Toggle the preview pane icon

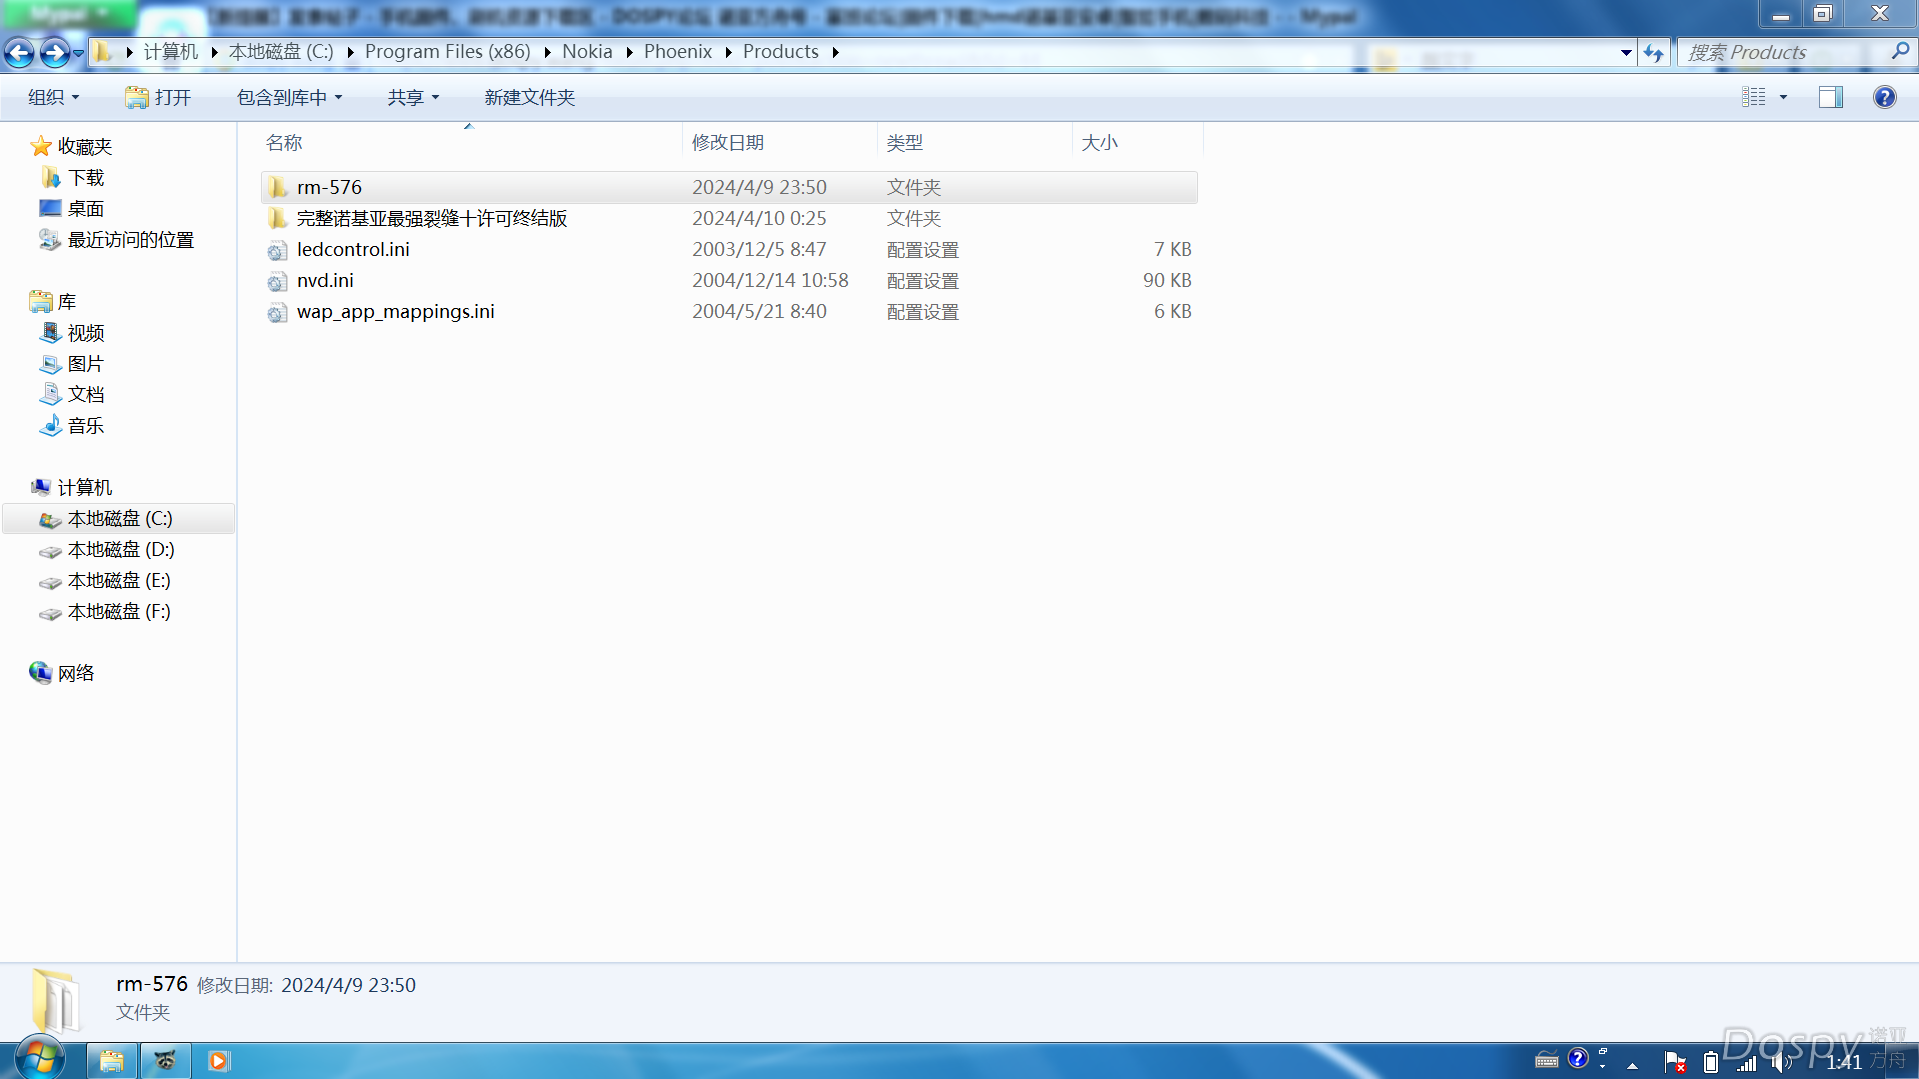pyautogui.click(x=1830, y=97)
